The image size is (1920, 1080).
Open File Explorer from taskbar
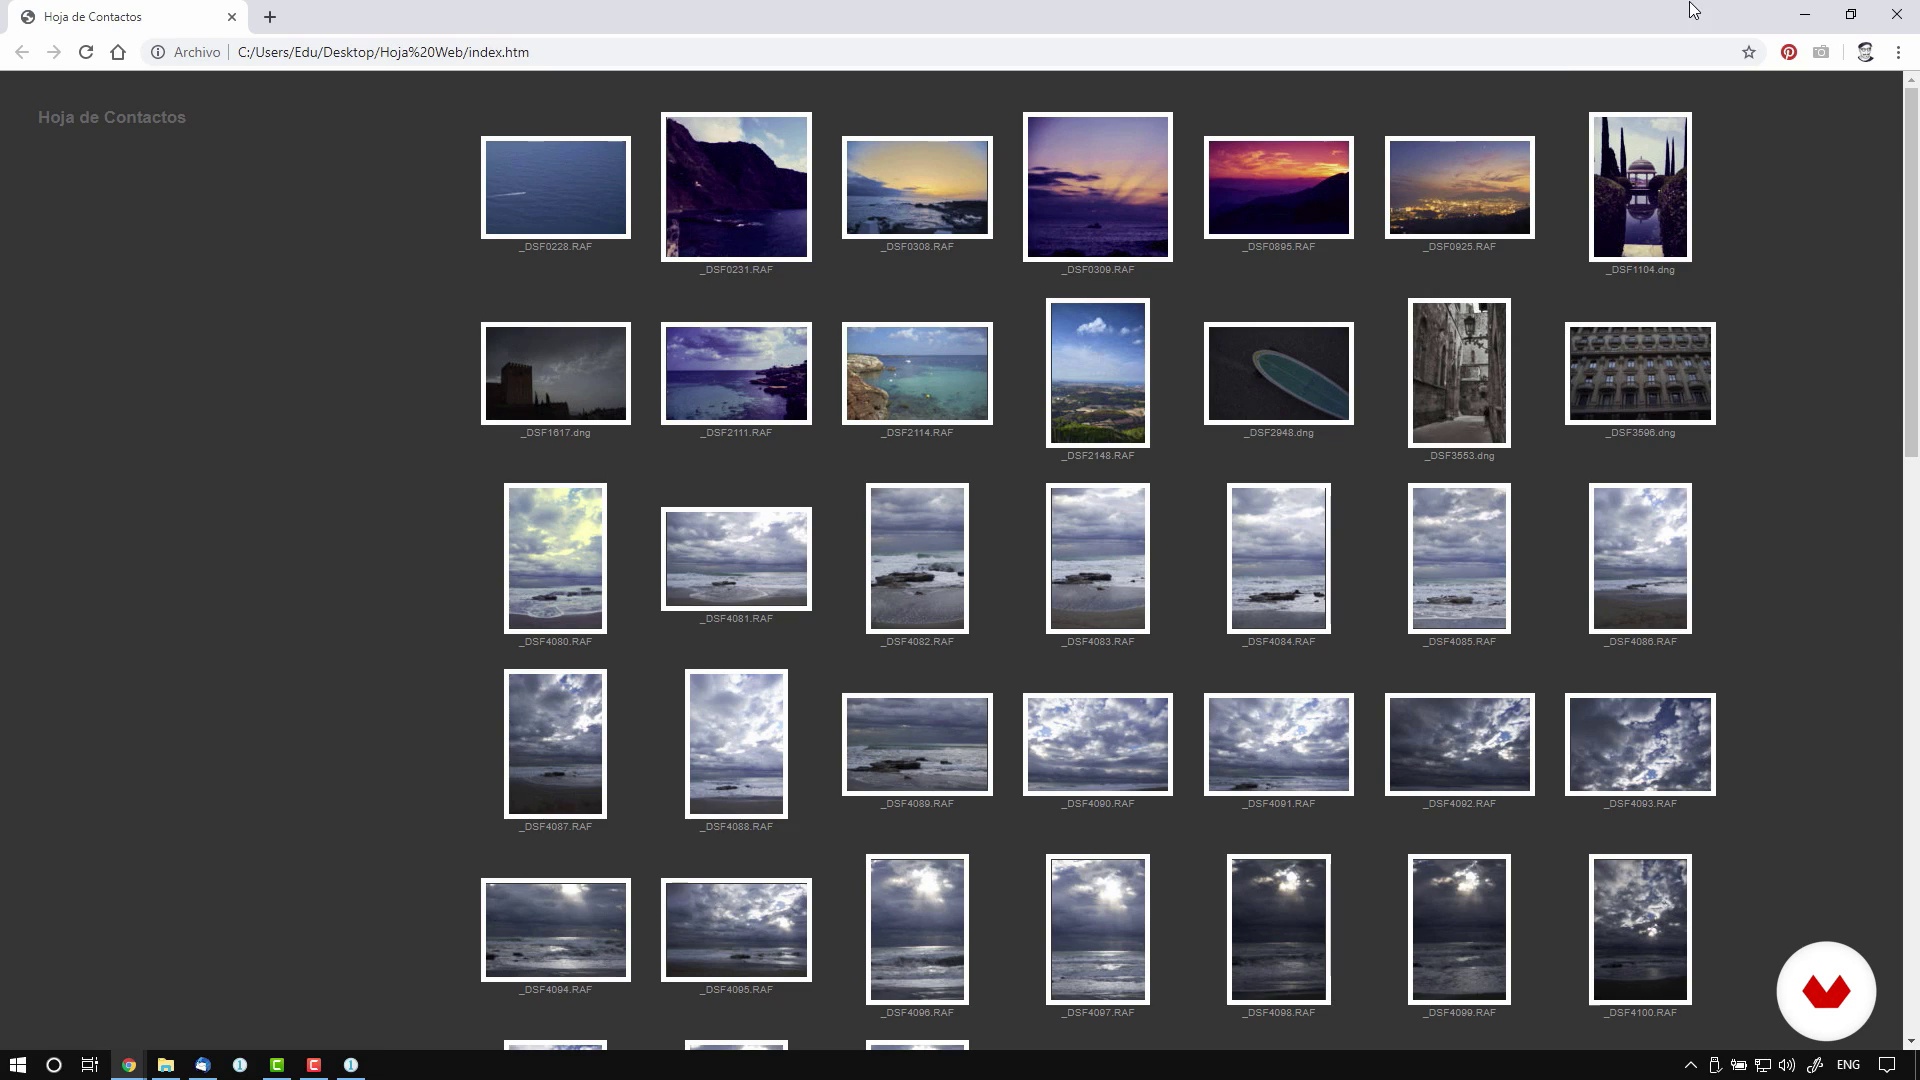[166, 1065]
